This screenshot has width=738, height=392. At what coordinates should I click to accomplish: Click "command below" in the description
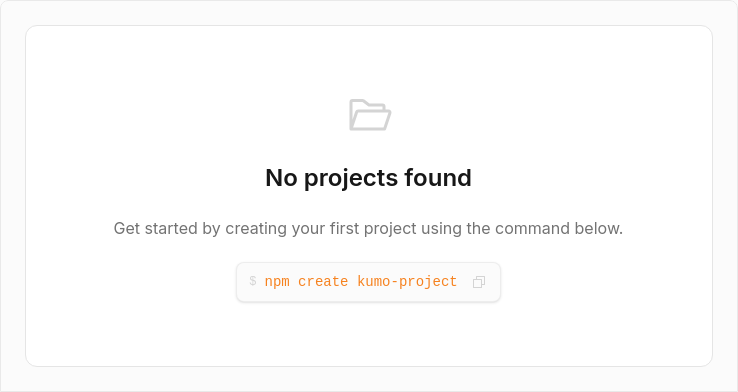[x=559, y=228]
